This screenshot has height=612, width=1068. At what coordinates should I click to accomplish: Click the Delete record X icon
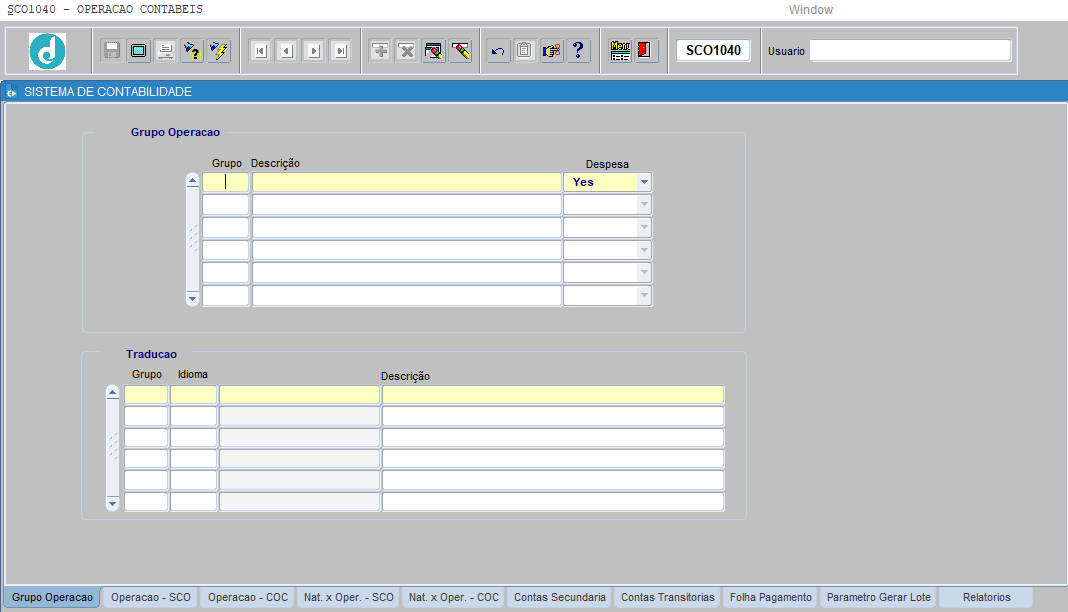click(406, 51)
